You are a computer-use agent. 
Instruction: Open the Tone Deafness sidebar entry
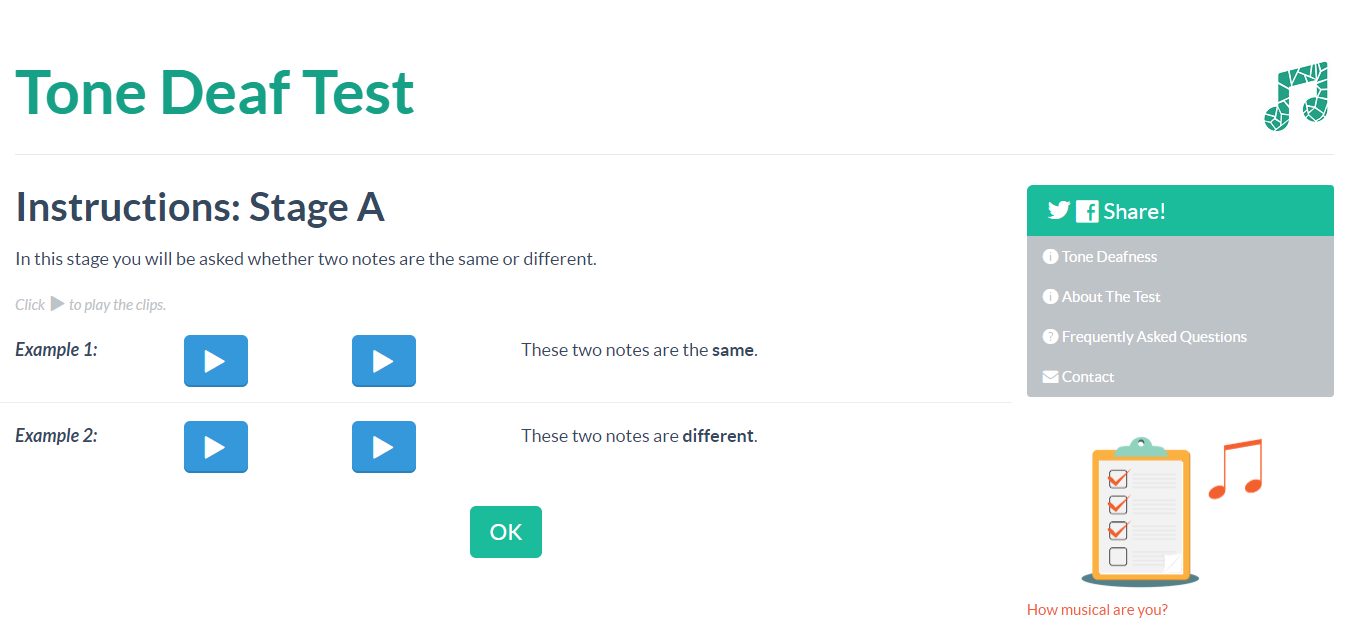pyautogui.click(x=1110, y=256)
